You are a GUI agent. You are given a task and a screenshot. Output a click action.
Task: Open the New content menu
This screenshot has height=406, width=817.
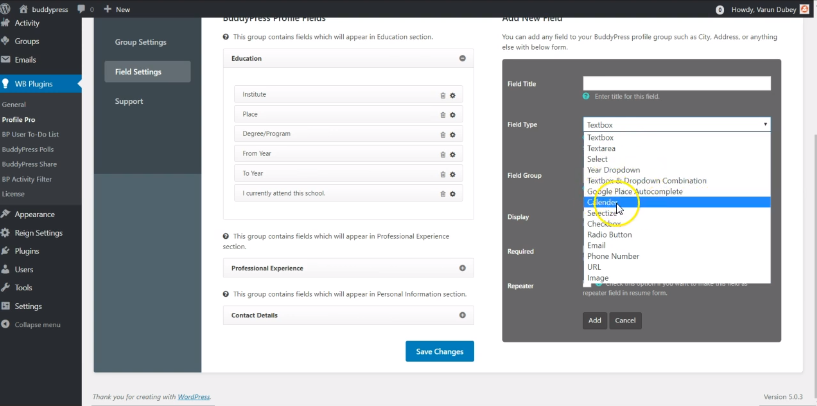click(x=117, y=9)
